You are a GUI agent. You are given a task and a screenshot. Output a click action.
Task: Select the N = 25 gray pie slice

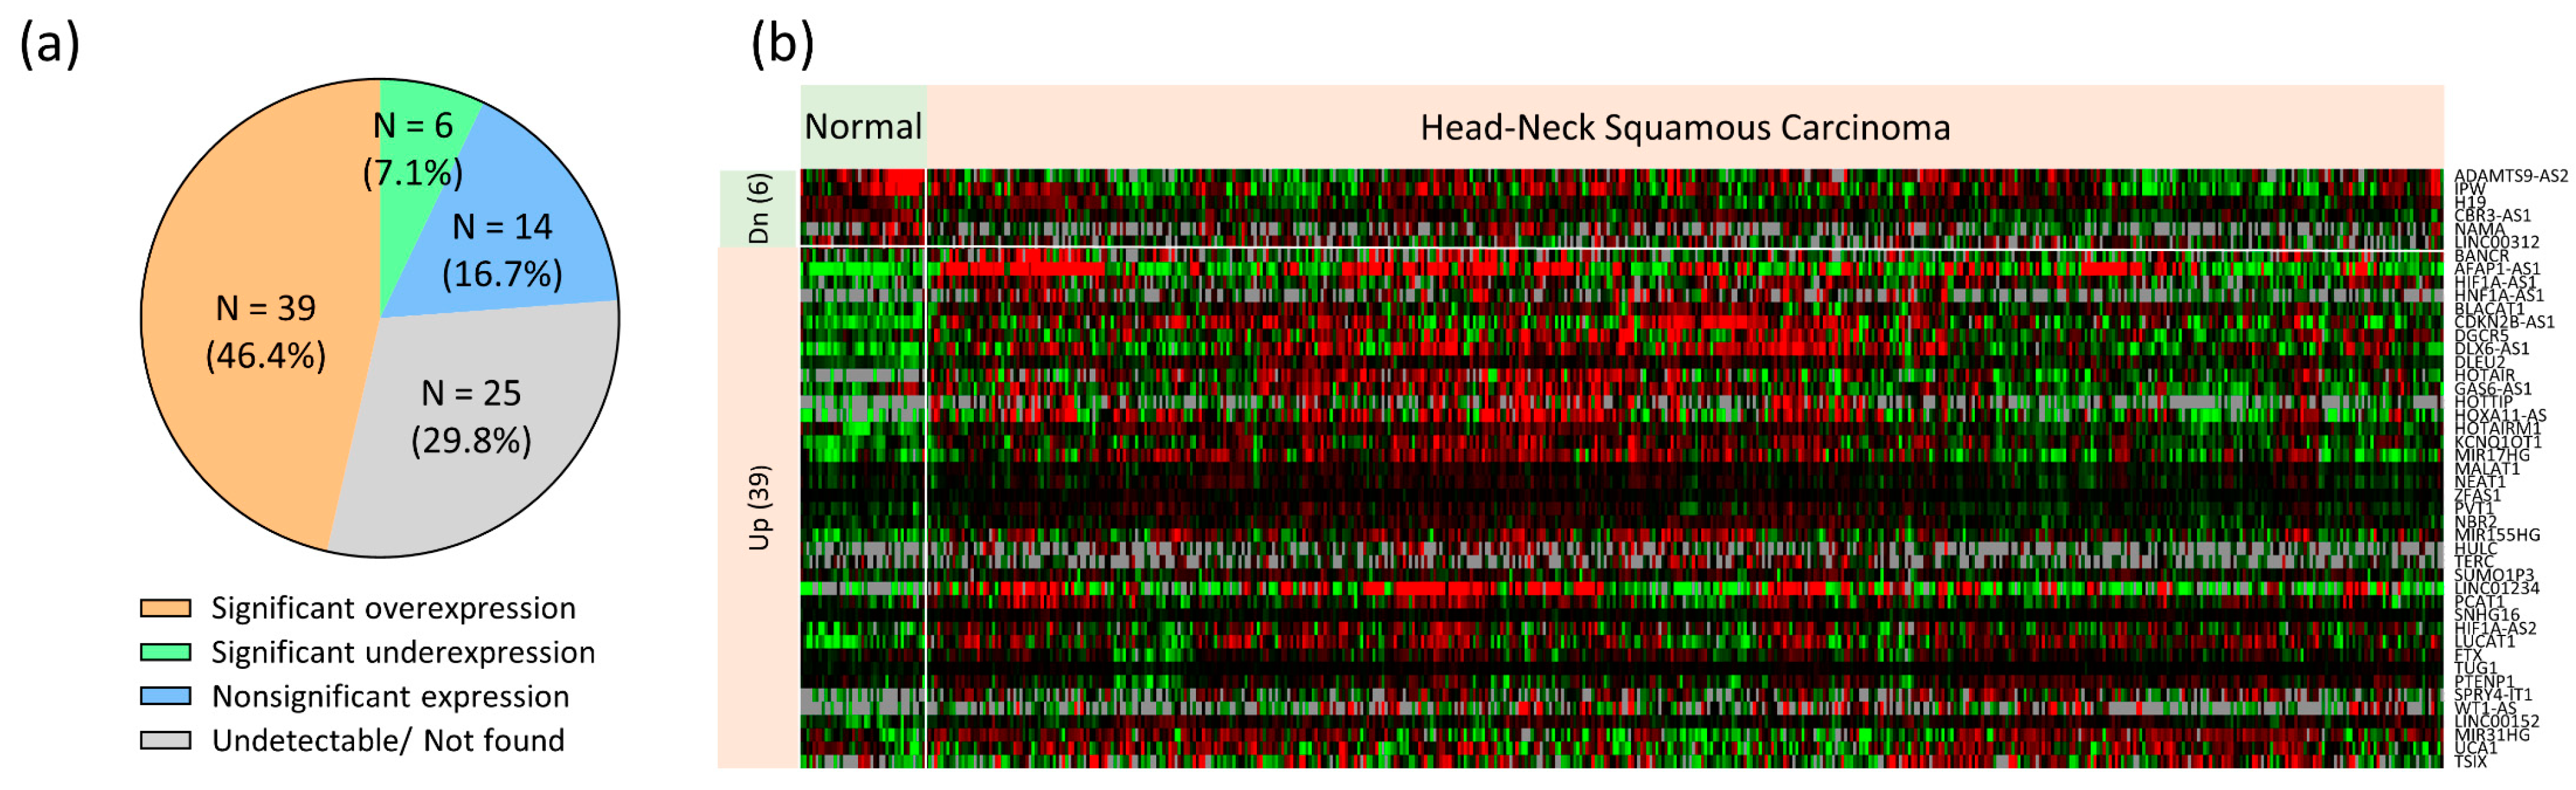click(x=471, y=416)
